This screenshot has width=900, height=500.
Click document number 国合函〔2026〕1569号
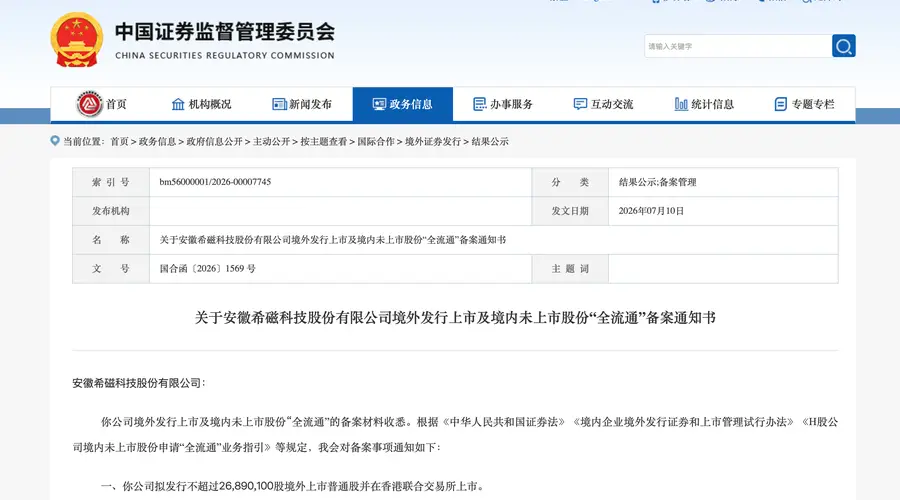207,269
